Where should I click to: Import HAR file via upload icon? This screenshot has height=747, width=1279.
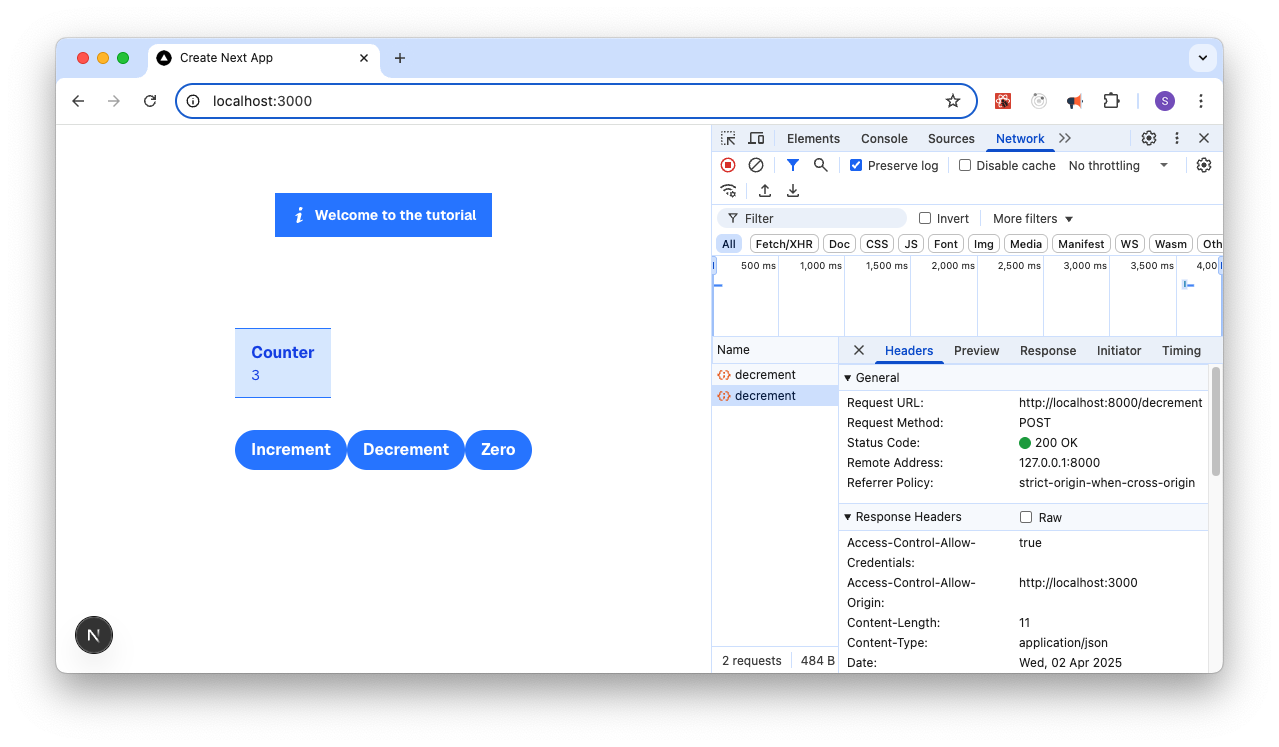pos(764,190)
